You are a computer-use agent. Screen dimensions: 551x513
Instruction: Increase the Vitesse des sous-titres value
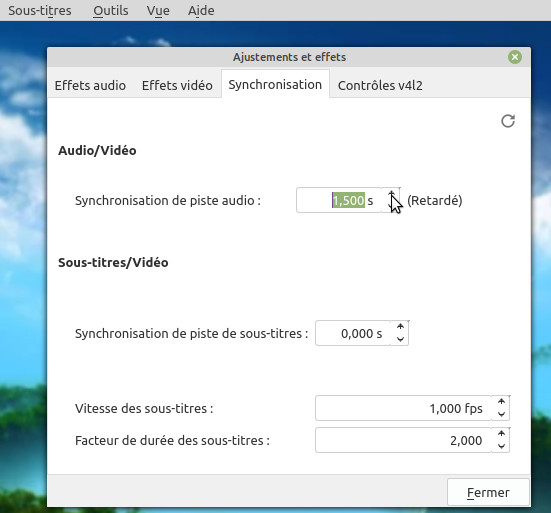[501, 402]
